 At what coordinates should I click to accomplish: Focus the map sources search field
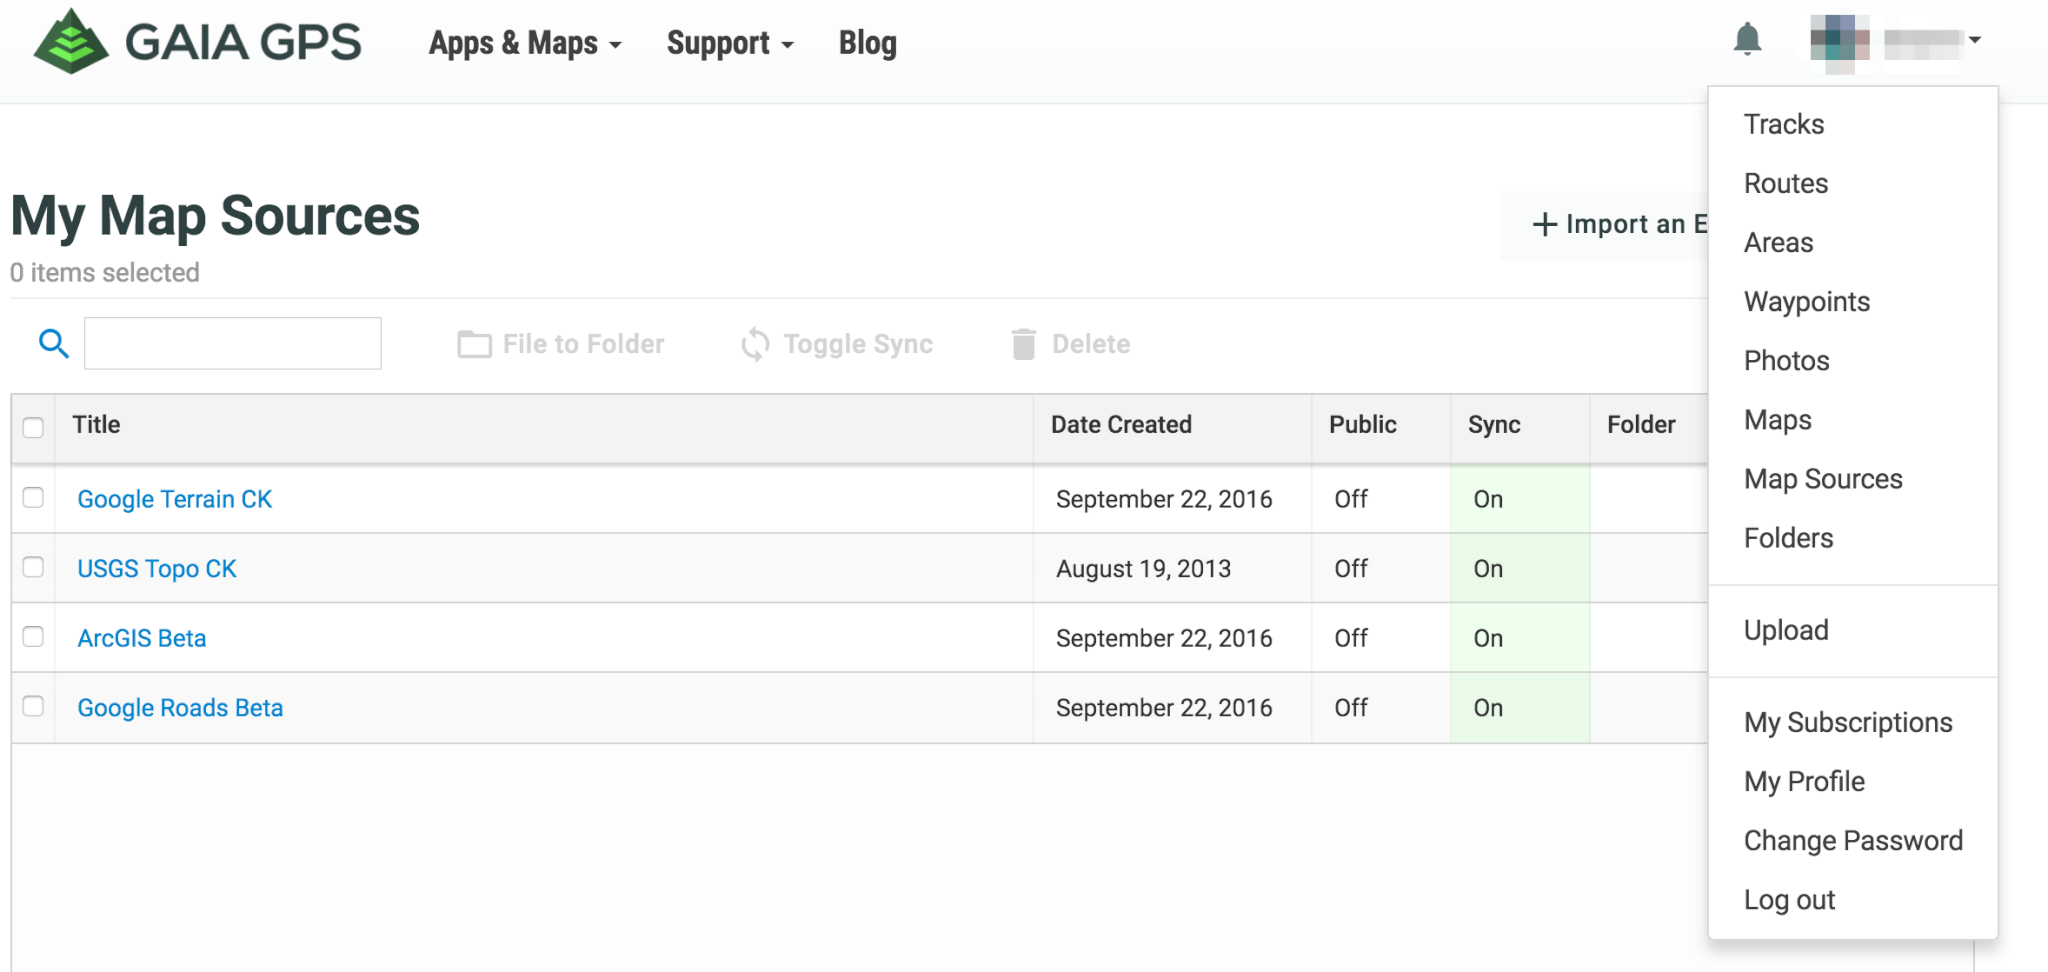pyautogui.click(x=233, y=343)
